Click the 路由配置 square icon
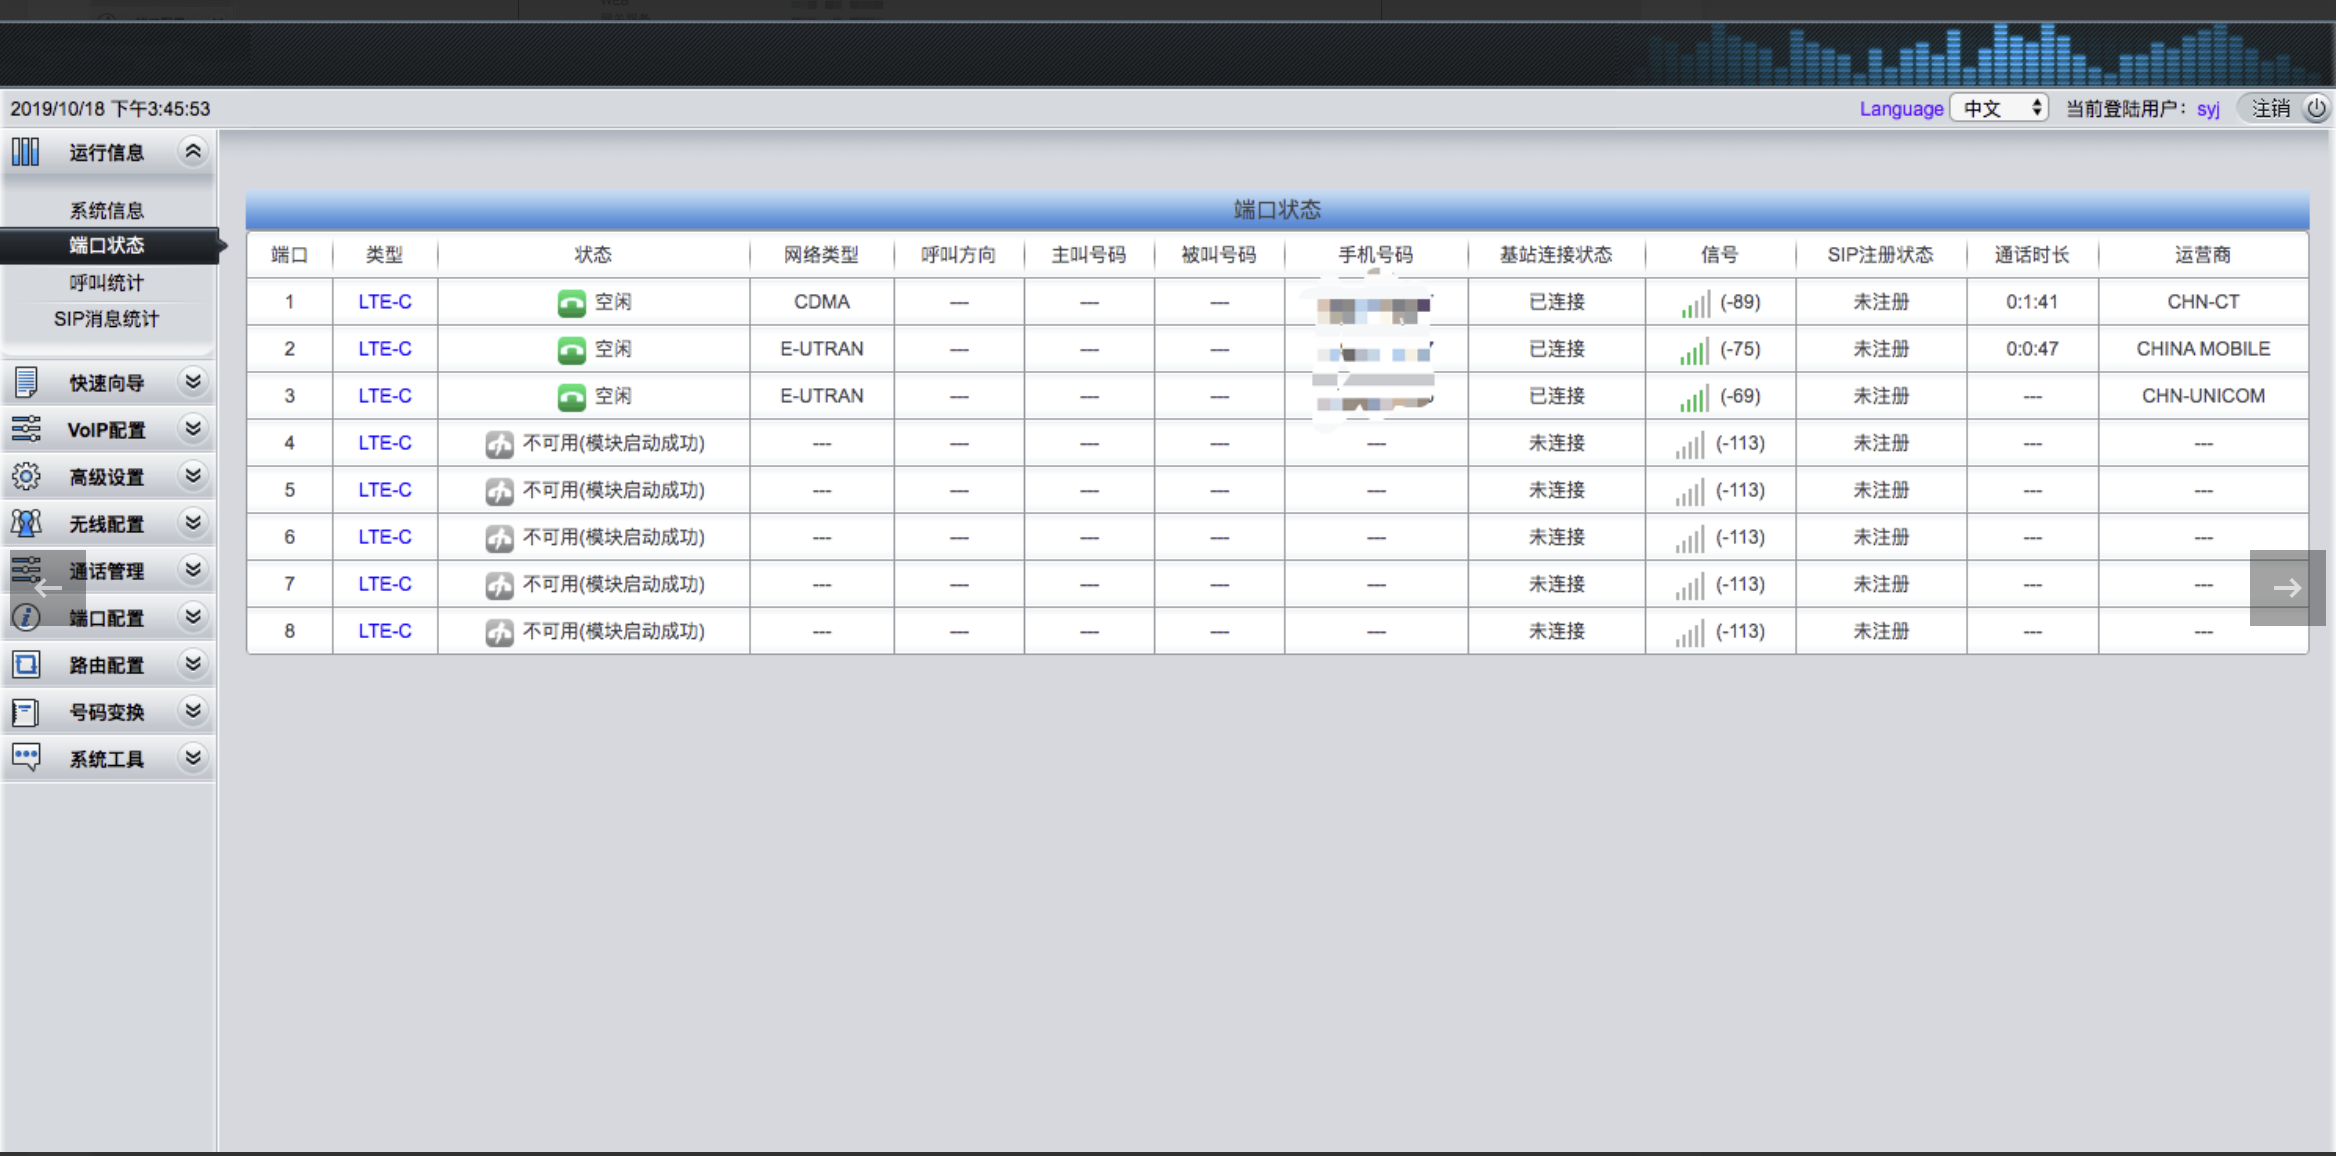Viewport: 2336px width, 1156px height. click(26, 664)
